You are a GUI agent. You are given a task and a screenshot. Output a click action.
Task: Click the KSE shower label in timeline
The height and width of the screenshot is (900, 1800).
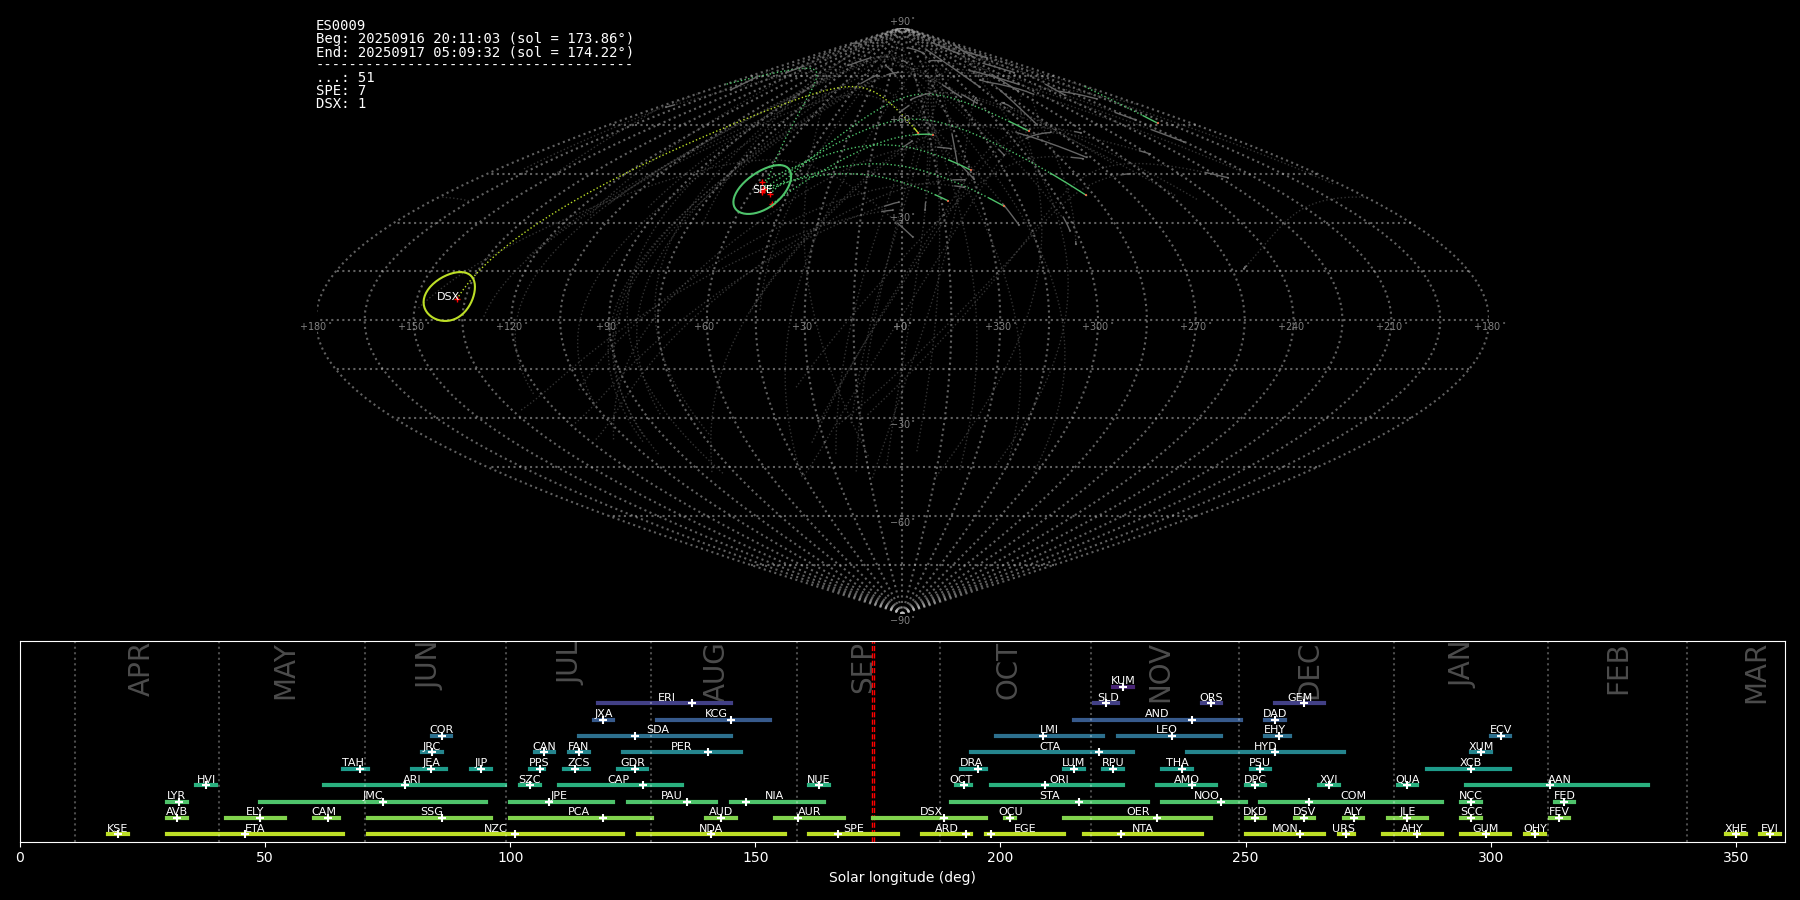tap(117, 829)
